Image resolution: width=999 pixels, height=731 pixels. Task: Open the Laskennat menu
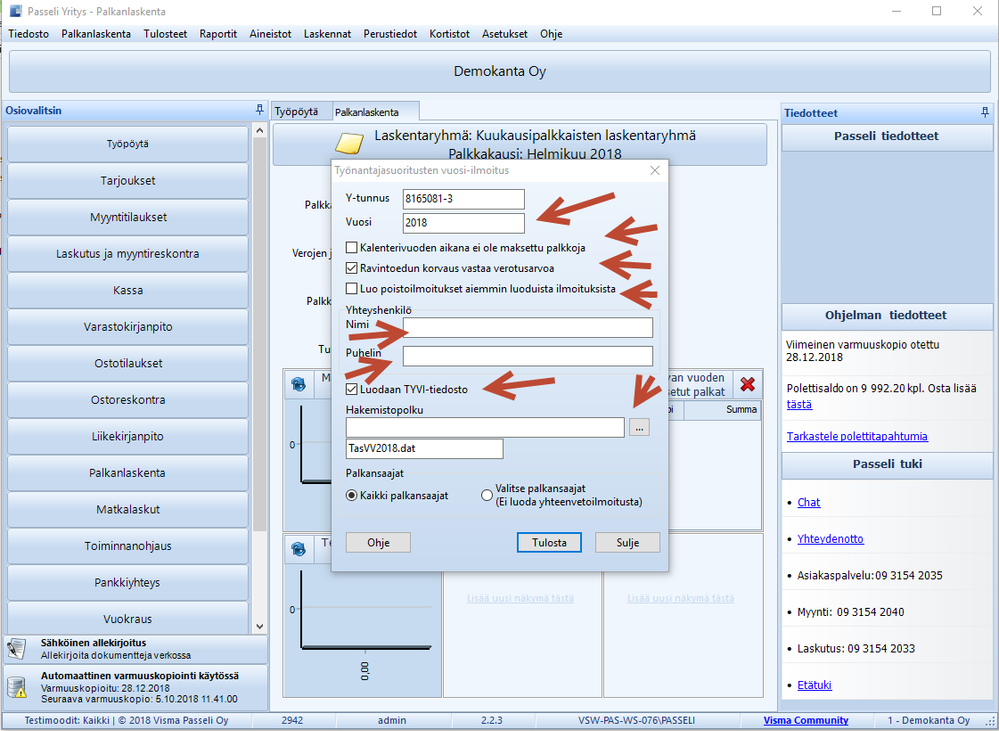coord(327,34)
